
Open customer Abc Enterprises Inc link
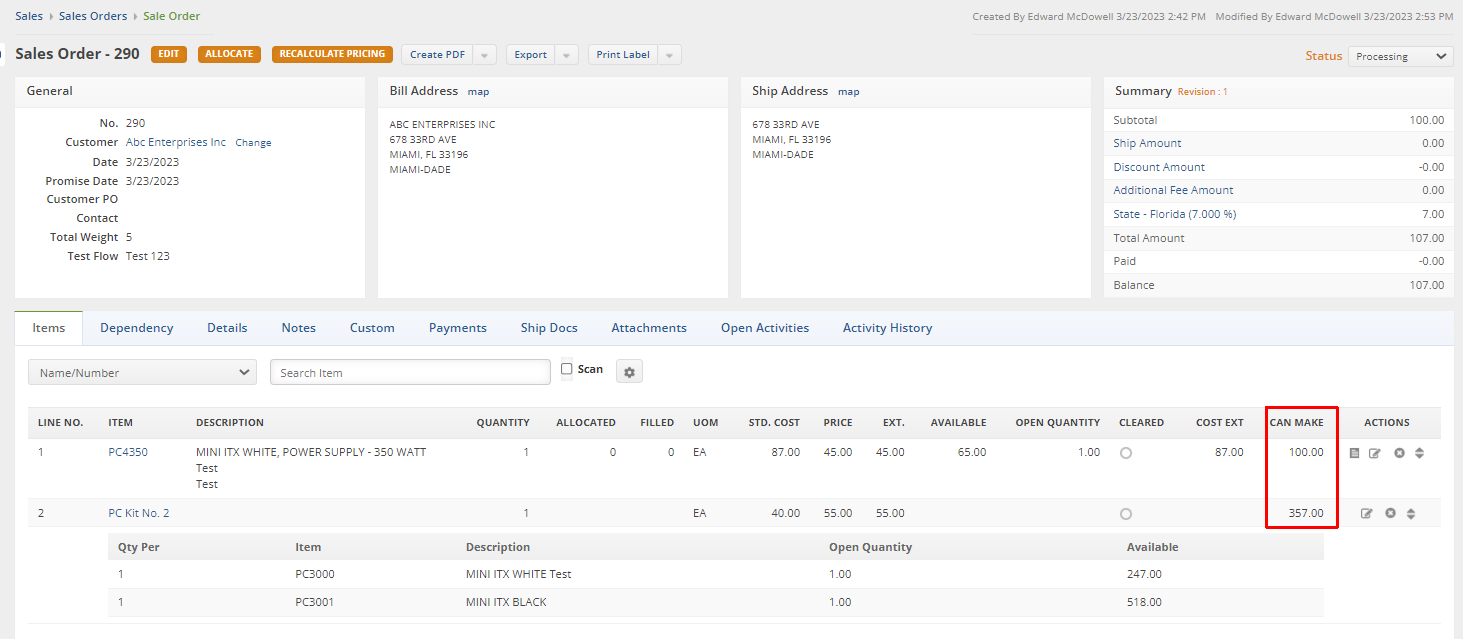point(176,143)
